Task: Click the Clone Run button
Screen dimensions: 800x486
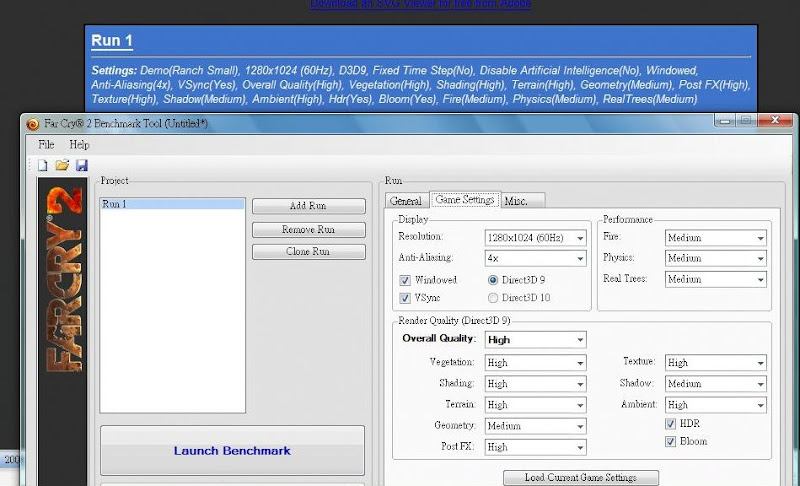Action: pyautogui.click(x=309, y=252)
